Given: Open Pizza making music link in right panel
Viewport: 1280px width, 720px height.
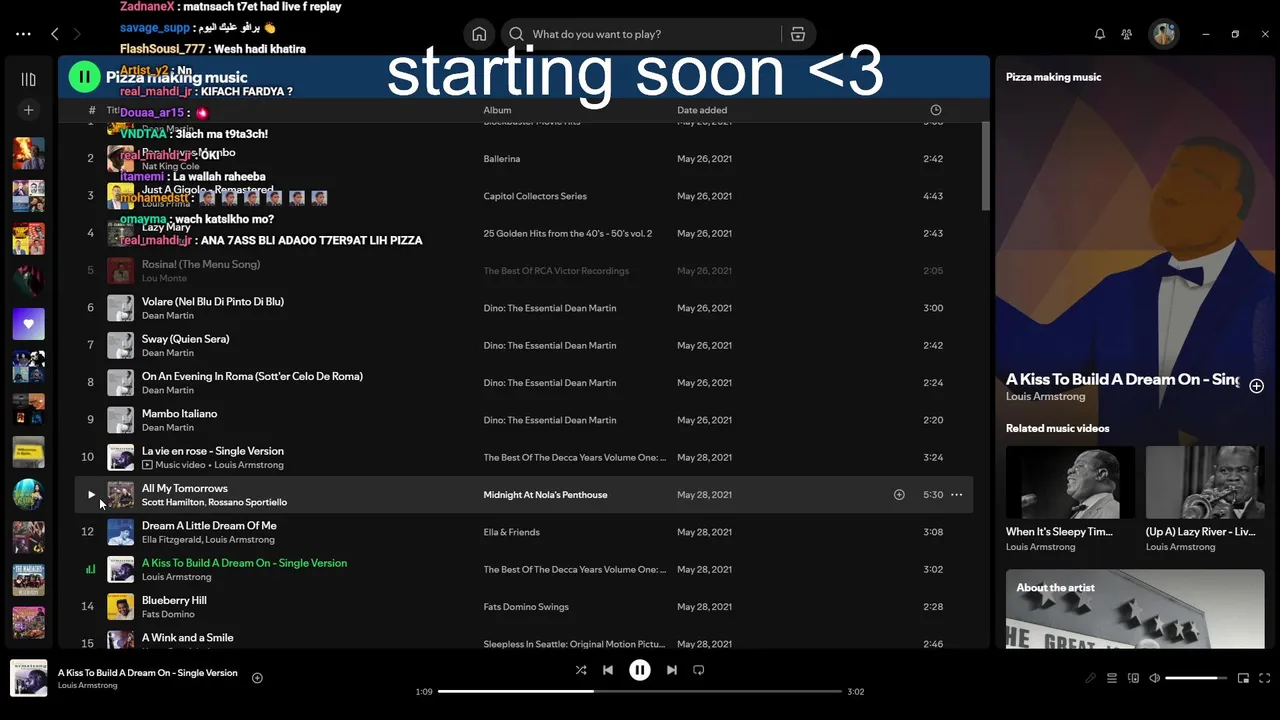Looking at the screenshot, I should pos(1053,77).
